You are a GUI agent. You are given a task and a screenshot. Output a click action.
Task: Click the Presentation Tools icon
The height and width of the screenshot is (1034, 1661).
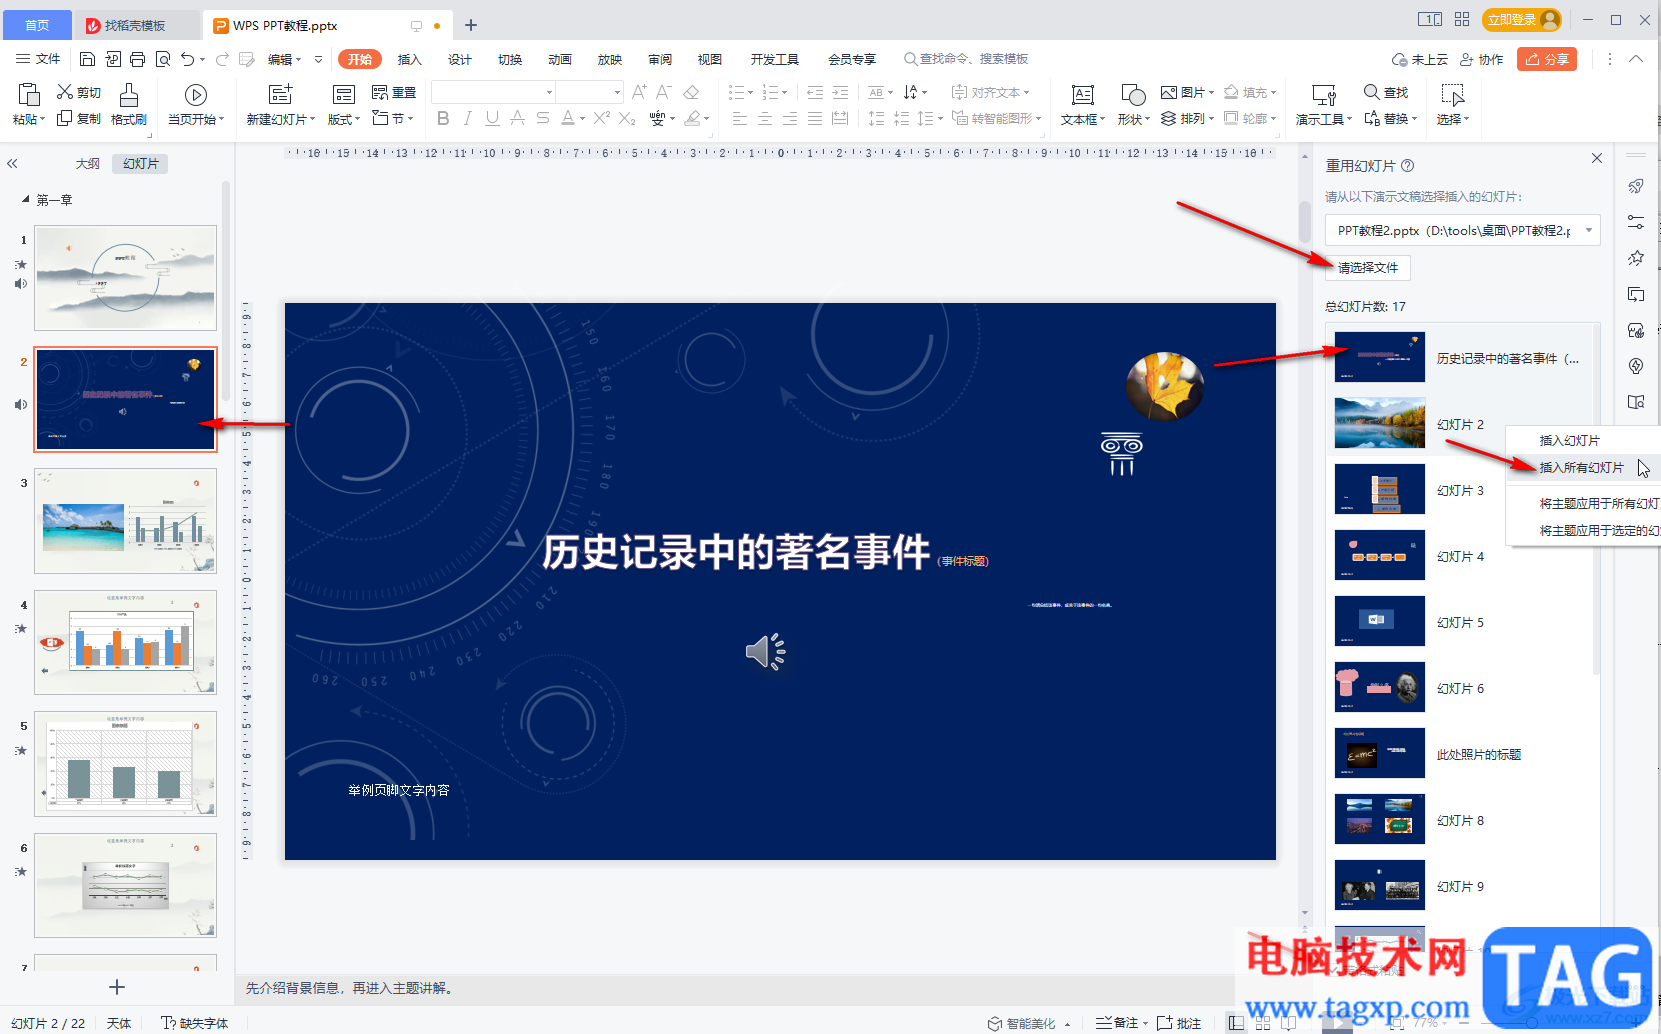click(1324, 95)
